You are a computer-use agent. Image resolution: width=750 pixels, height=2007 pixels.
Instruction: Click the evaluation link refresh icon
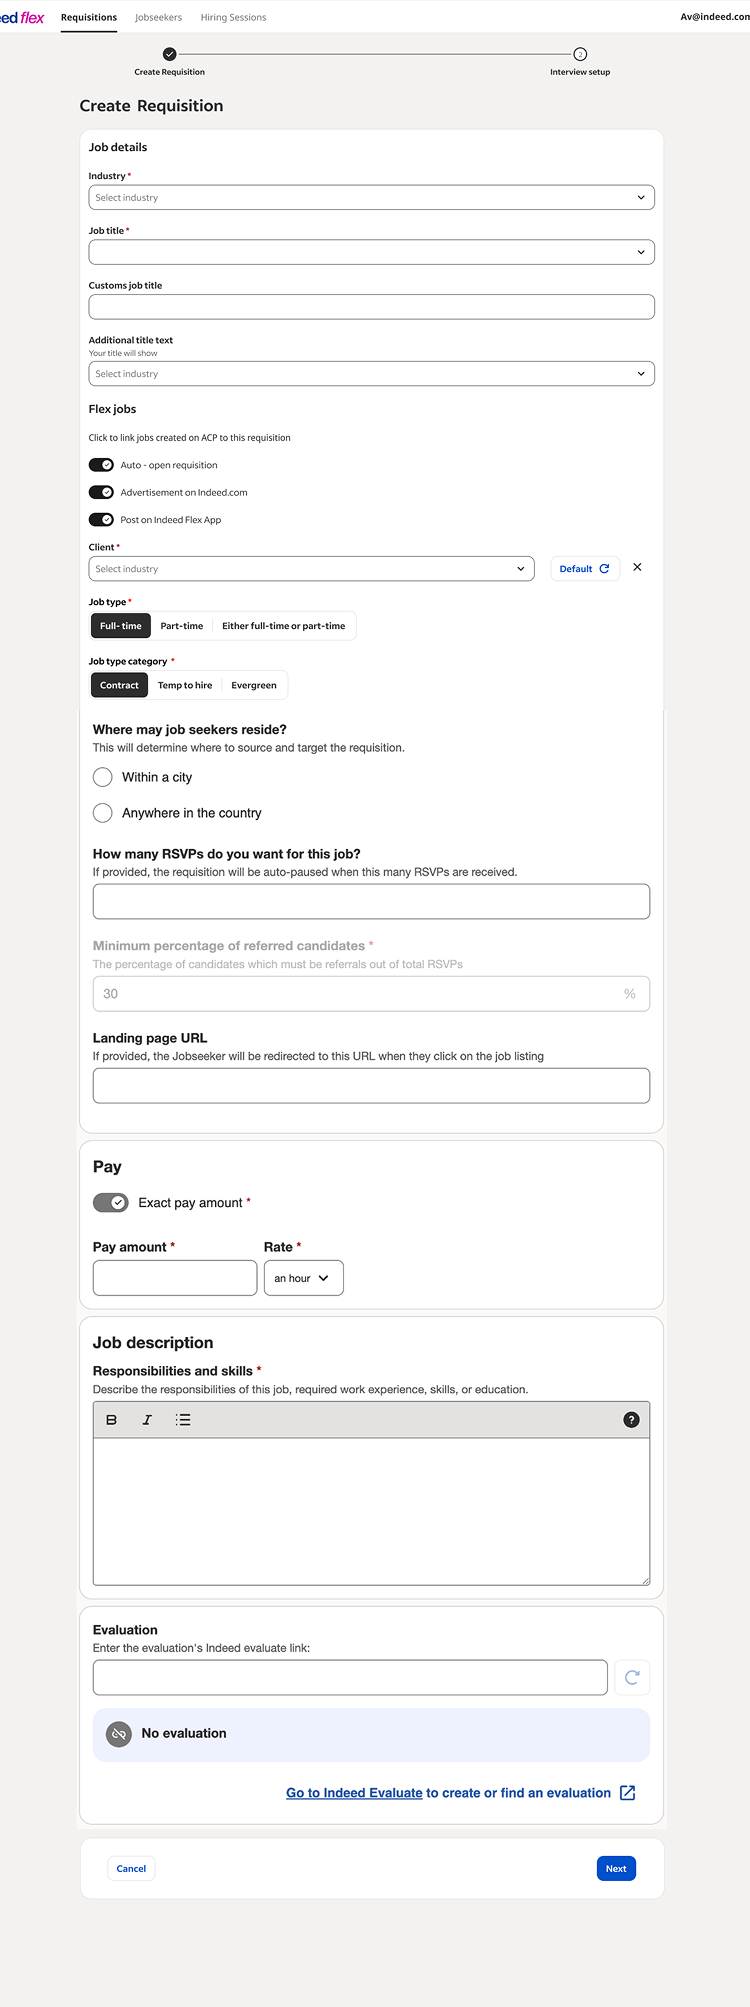(632, 1677)
